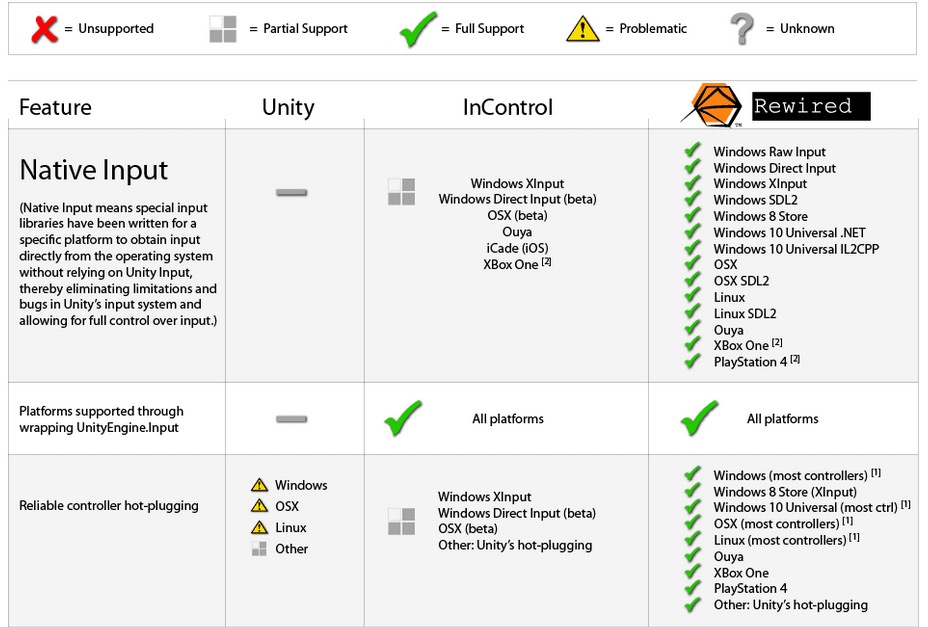The image size is (928, 627).
Task: Click the Feature column header
Action: point(55,107)
